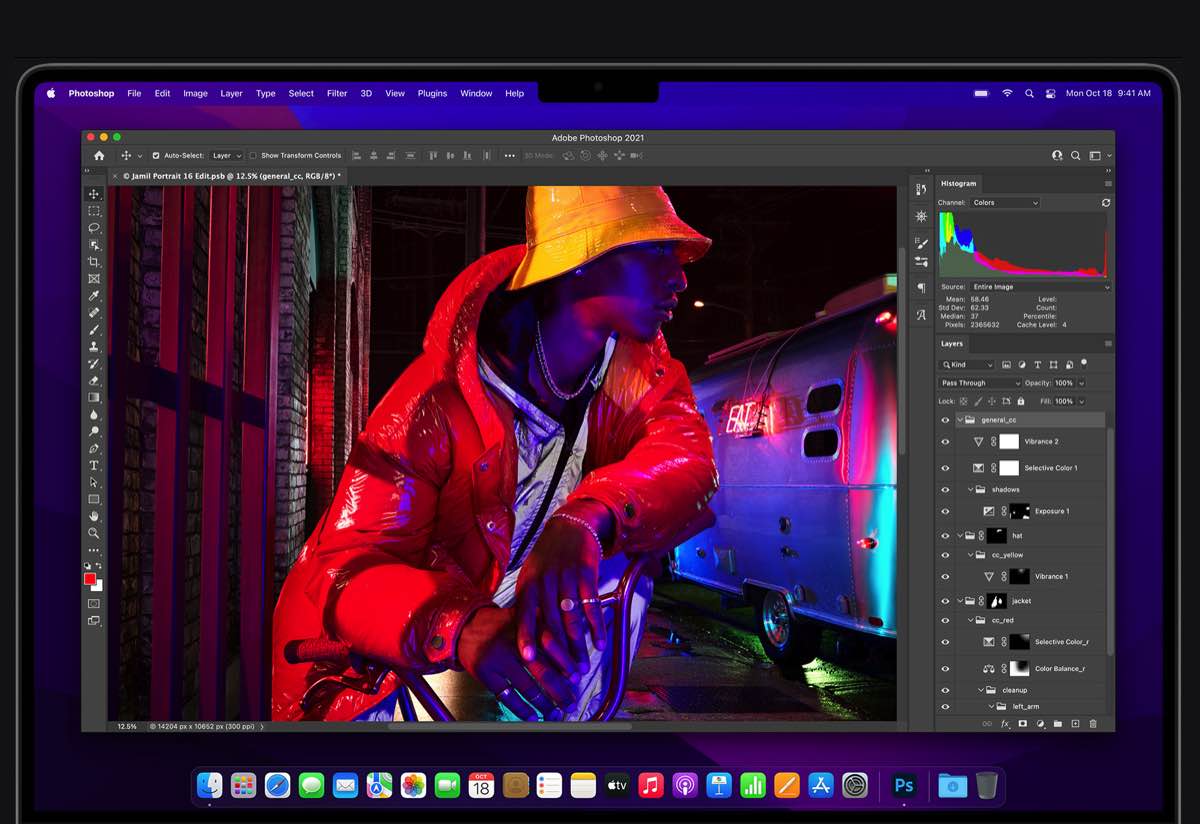This screenshot has height=824, width=1200.
Task: Click the Home icon in options bar
Action: coord(99,156)
